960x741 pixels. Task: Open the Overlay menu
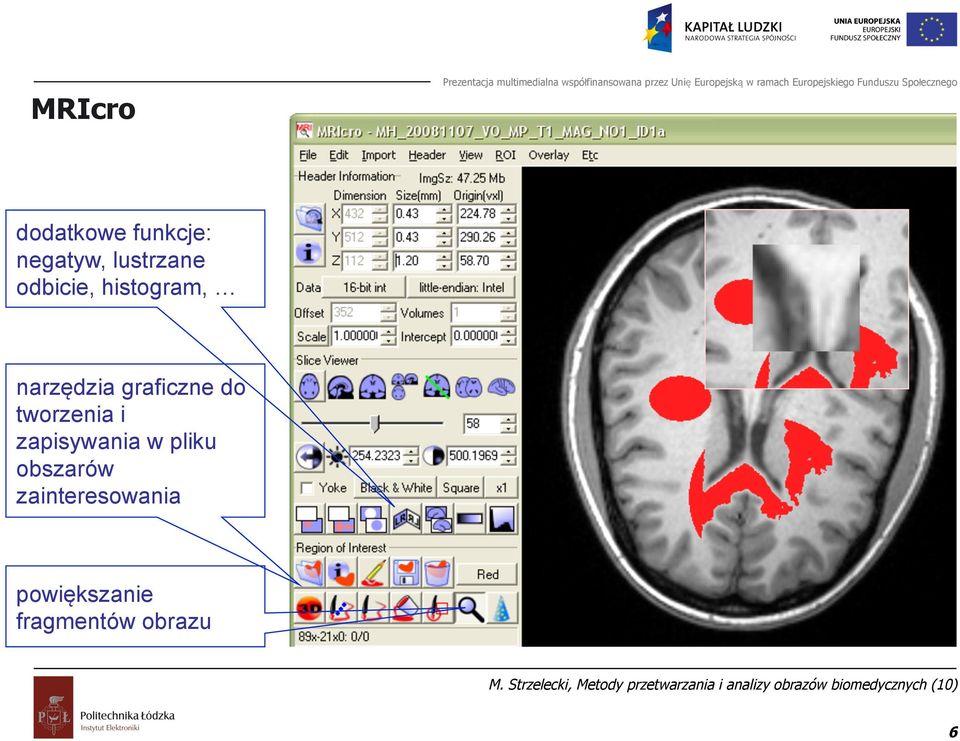pyautogui.click(x=549, y=155)
